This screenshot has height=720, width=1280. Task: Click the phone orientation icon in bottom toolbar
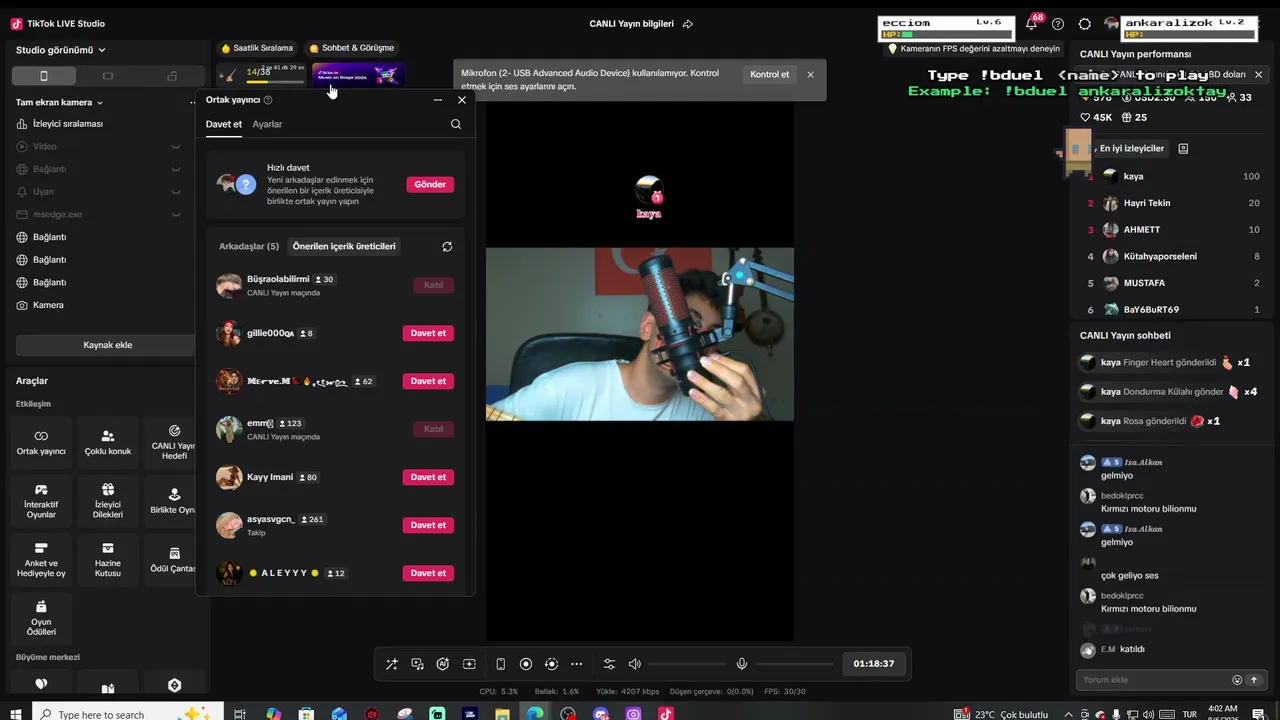click(x=500, y=664)
